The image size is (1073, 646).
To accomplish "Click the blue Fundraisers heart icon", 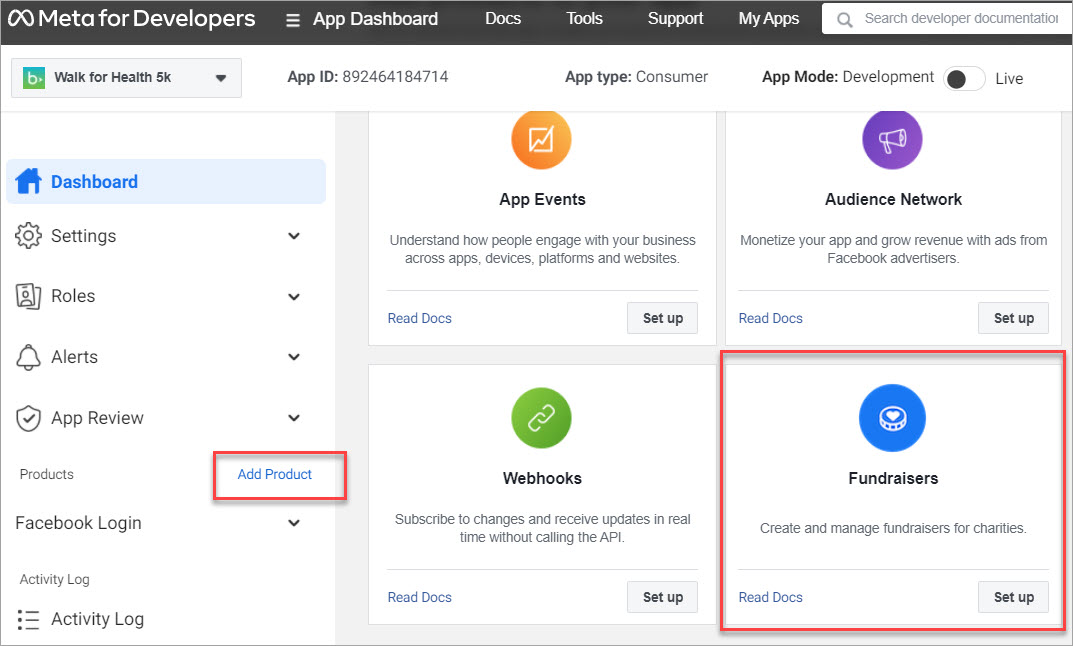I will pos(892,417).
